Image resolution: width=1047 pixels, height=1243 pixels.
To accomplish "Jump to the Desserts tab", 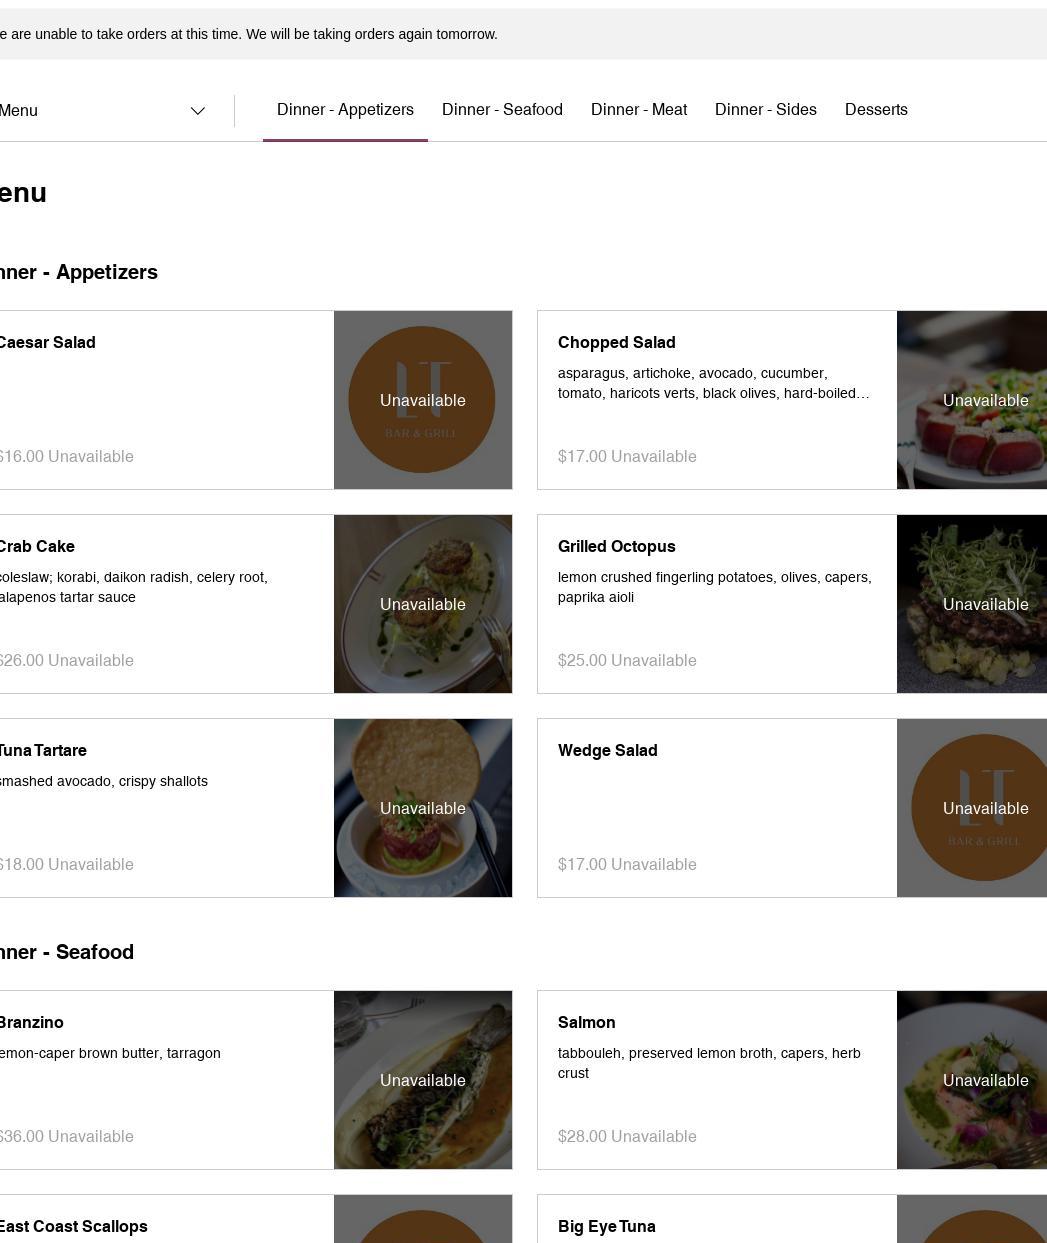I will point(876,110).
